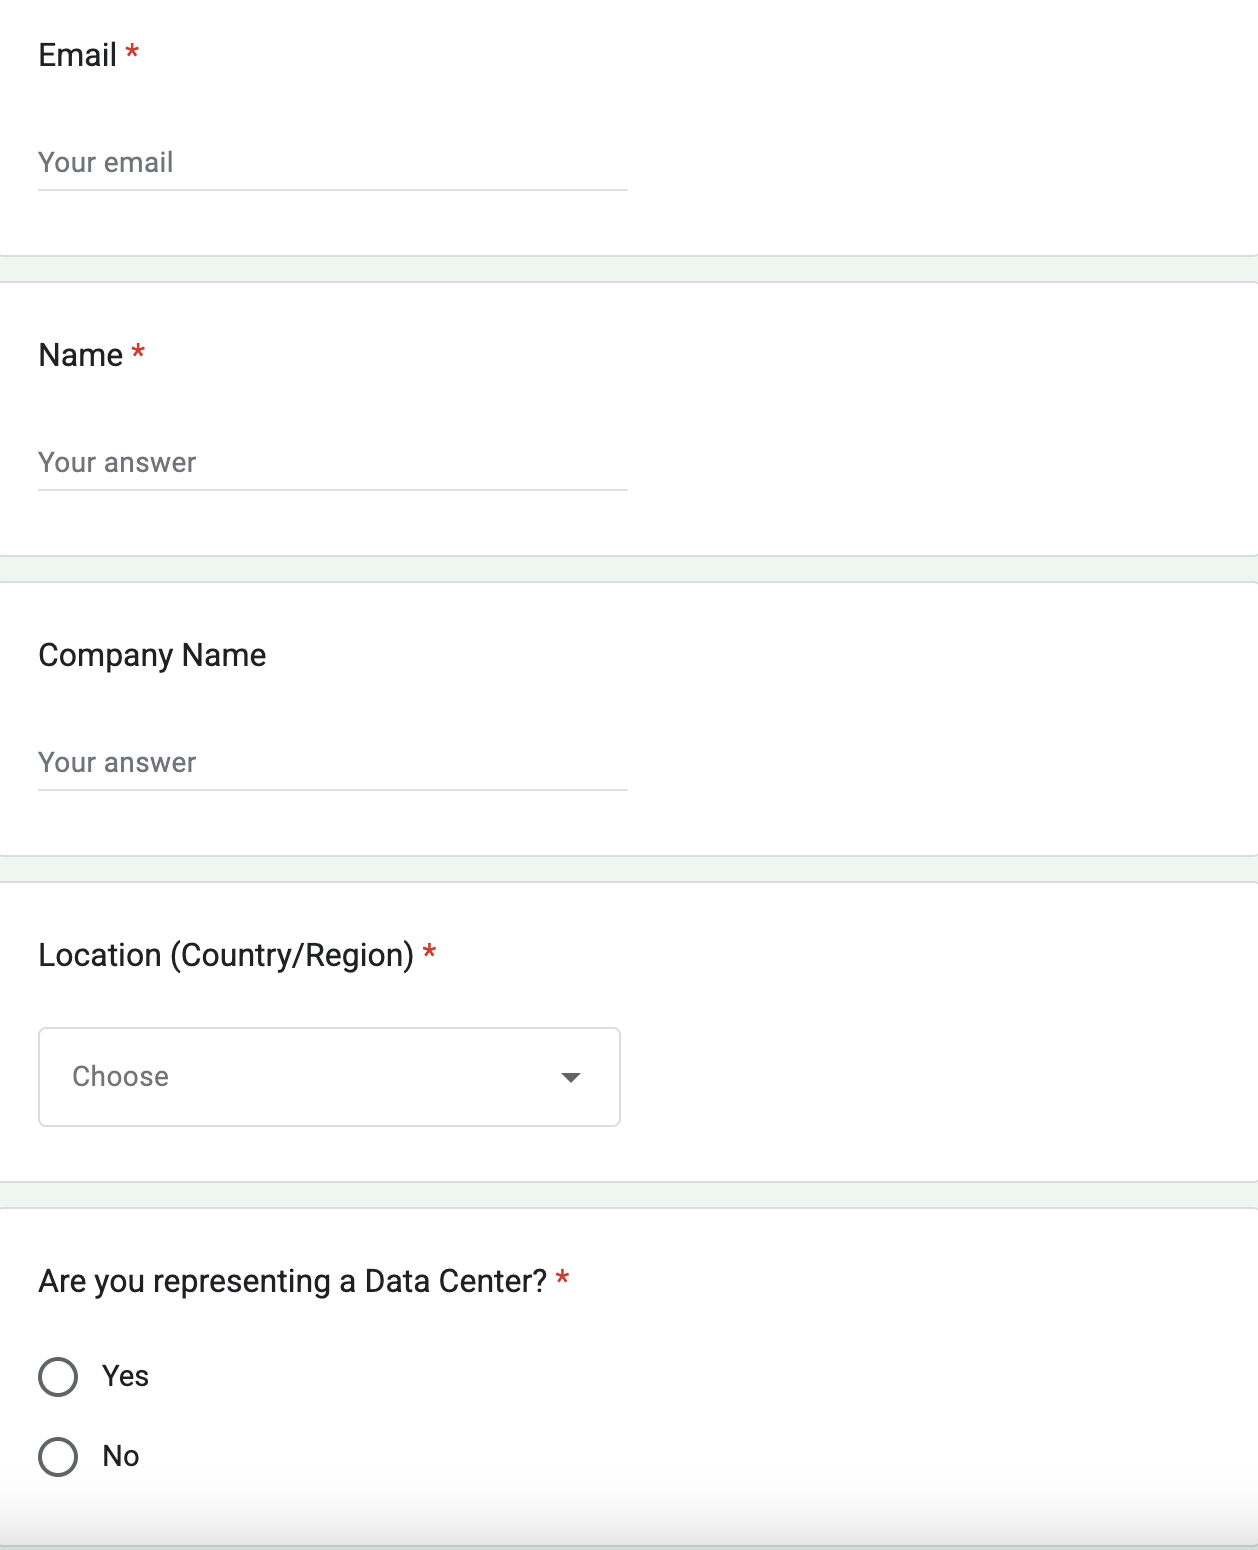Click the Name 'Your answer' field
1258x1550 pixels.
[333, 462]
